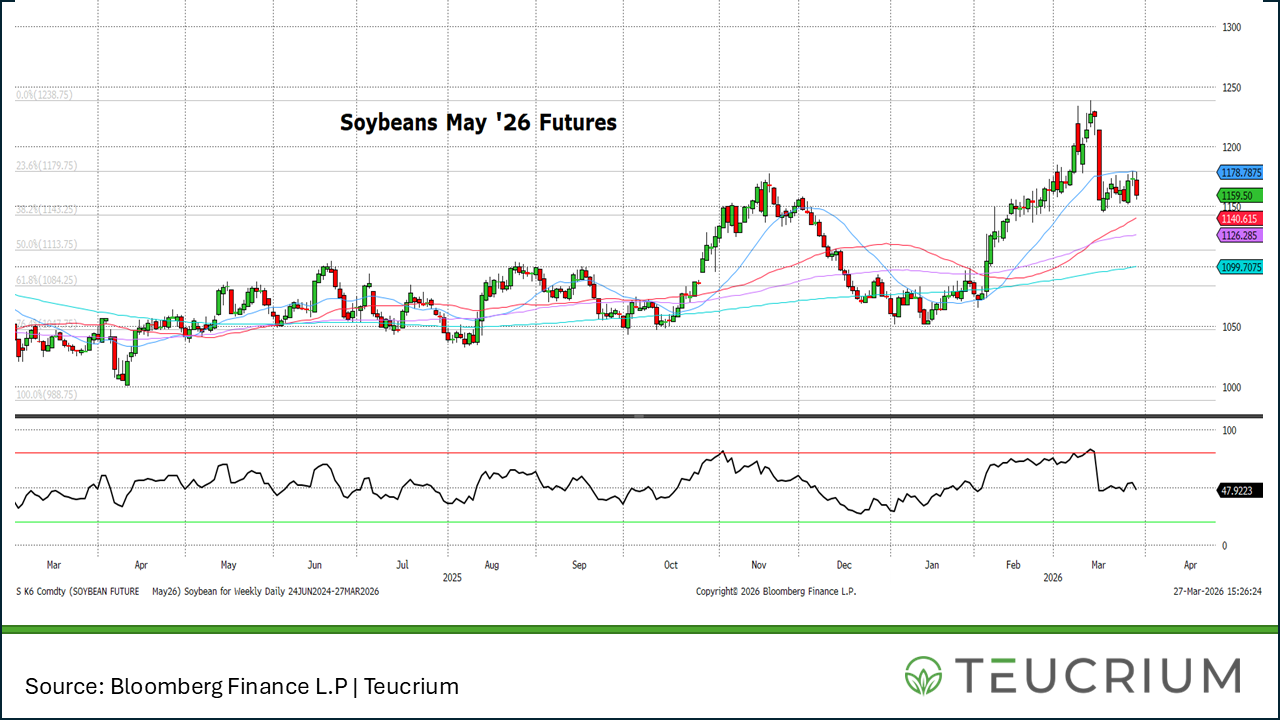Click the red 1140.615 moving average label
The image size is (1280, 720).
pos(1239,218)
